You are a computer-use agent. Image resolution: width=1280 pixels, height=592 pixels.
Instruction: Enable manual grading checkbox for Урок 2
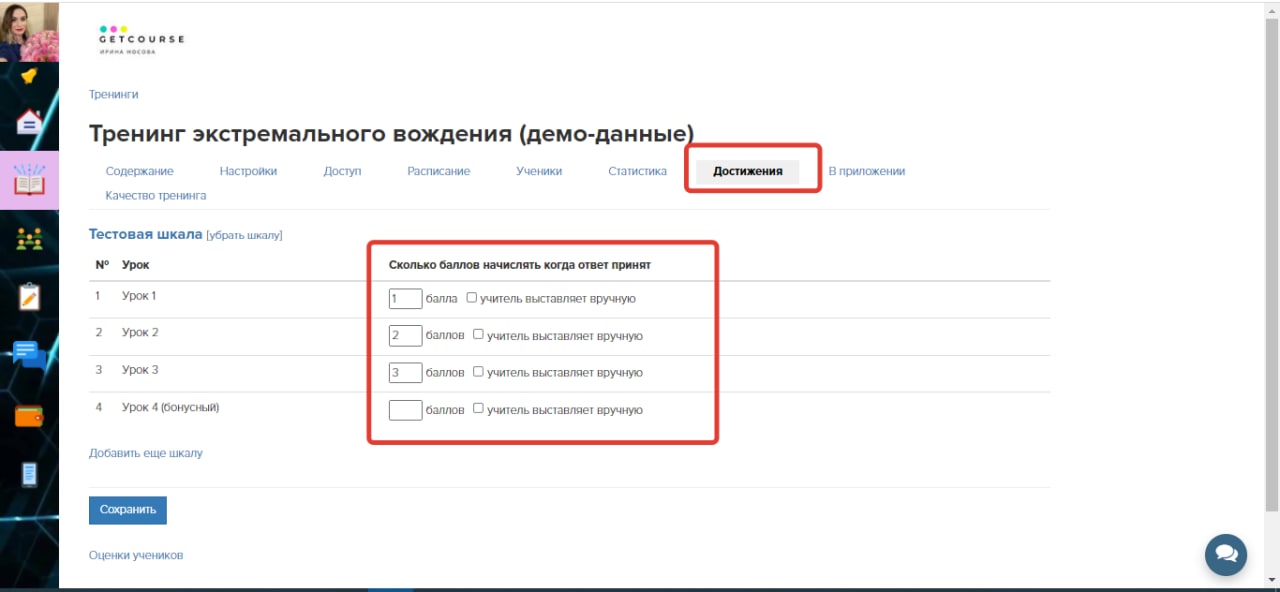(x=478, y=334)
